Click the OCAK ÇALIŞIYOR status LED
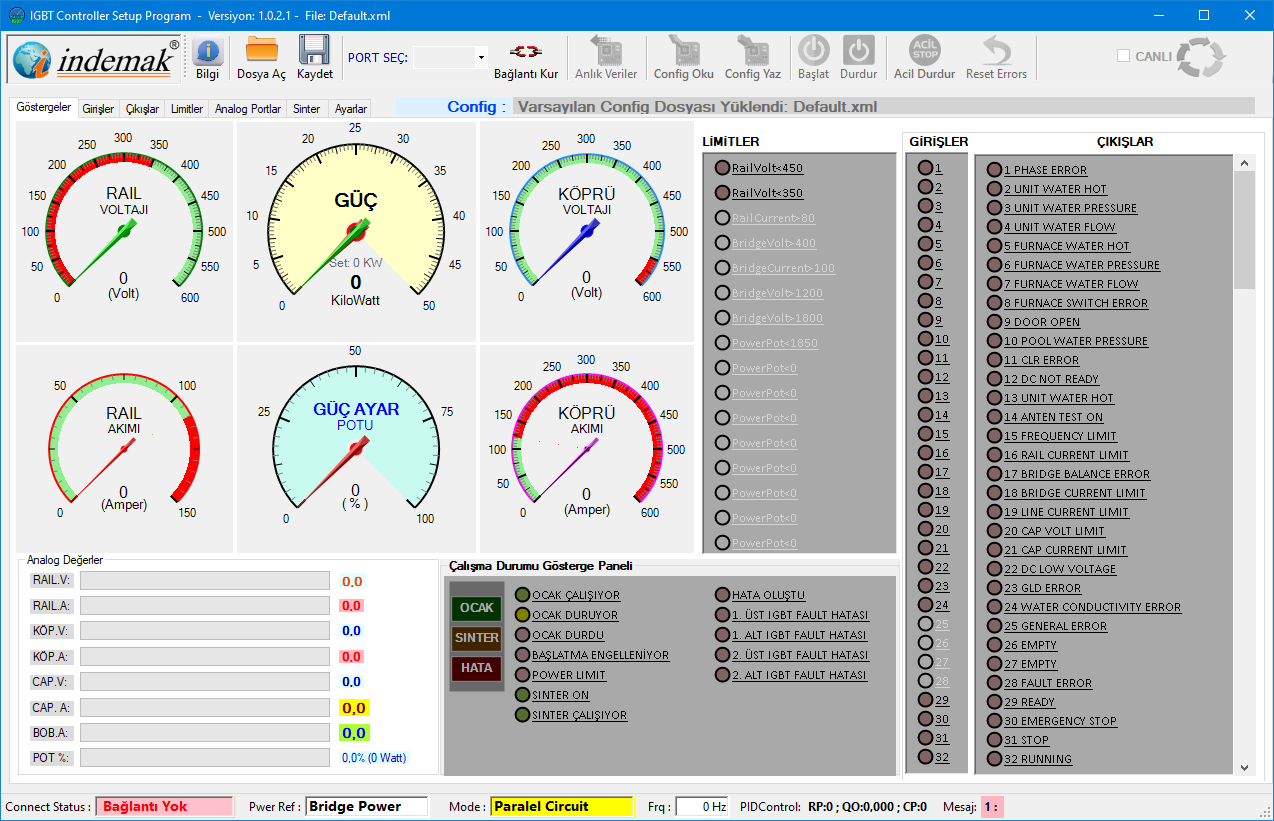 tap(522, 595)
